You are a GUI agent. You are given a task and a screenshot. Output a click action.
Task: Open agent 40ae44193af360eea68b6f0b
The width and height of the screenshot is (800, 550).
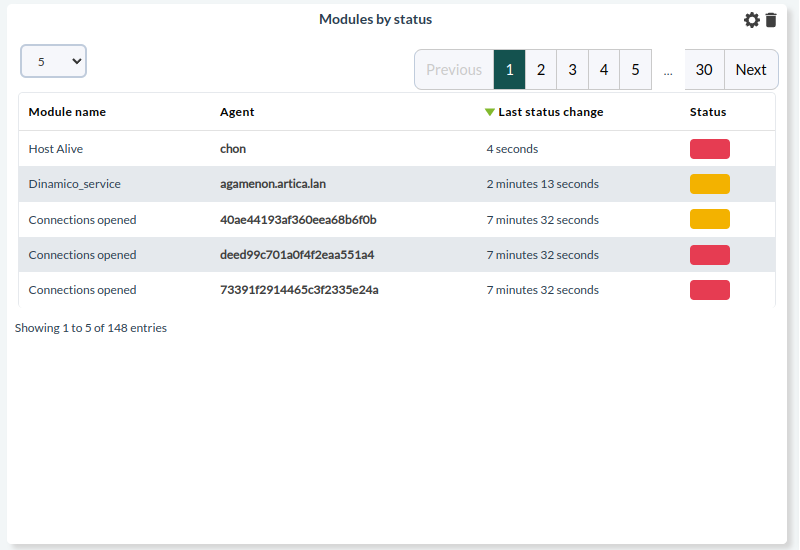coord(298,220)
